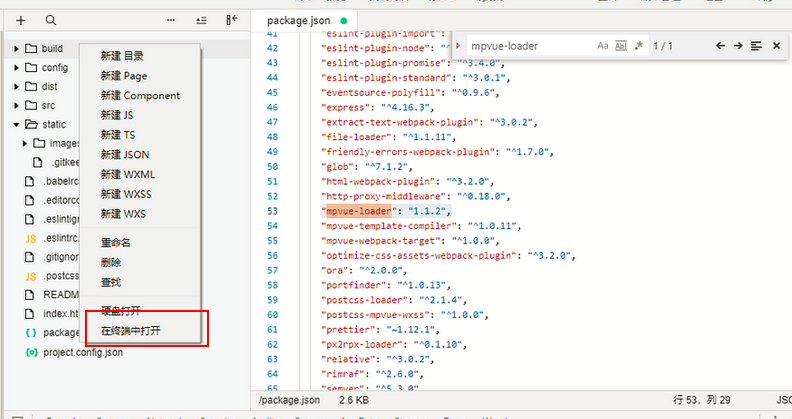Expand the config folder arrow
The image size is (792, 419).
click(x=16, y=68)
